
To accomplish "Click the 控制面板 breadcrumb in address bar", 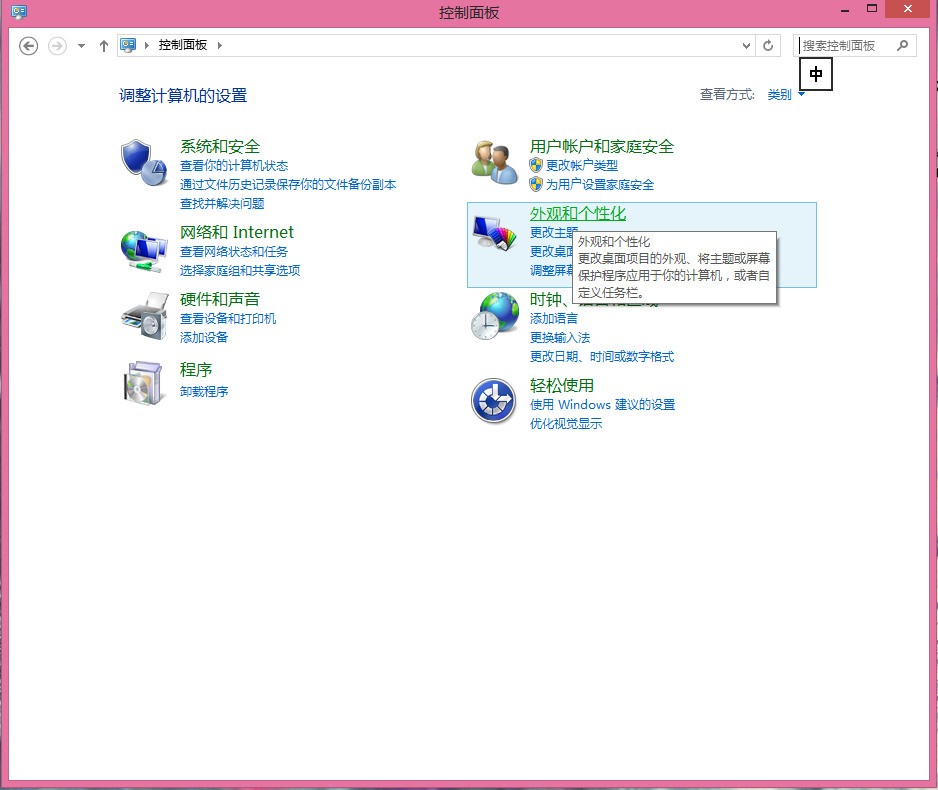I will [x=182, y=46].
